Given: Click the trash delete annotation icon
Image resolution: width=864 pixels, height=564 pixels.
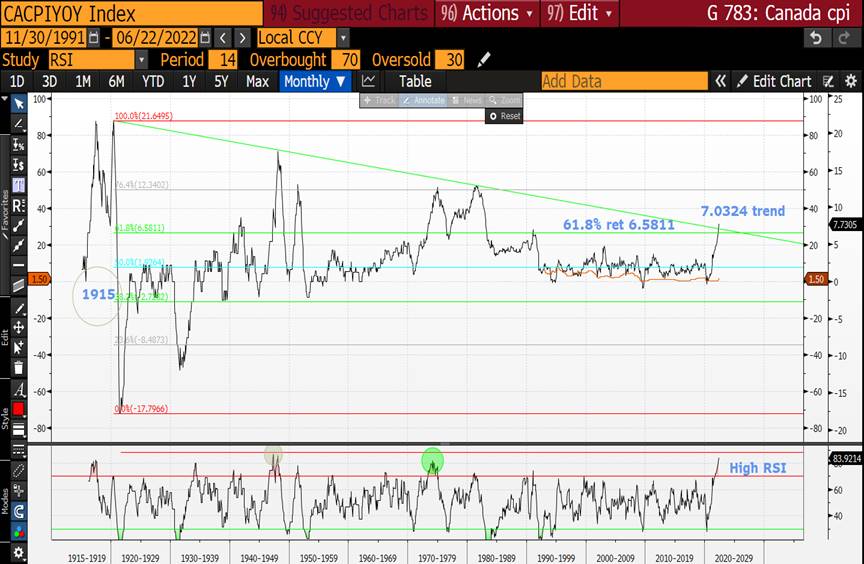Looking at the screenshot, I should tap(18, 367).
